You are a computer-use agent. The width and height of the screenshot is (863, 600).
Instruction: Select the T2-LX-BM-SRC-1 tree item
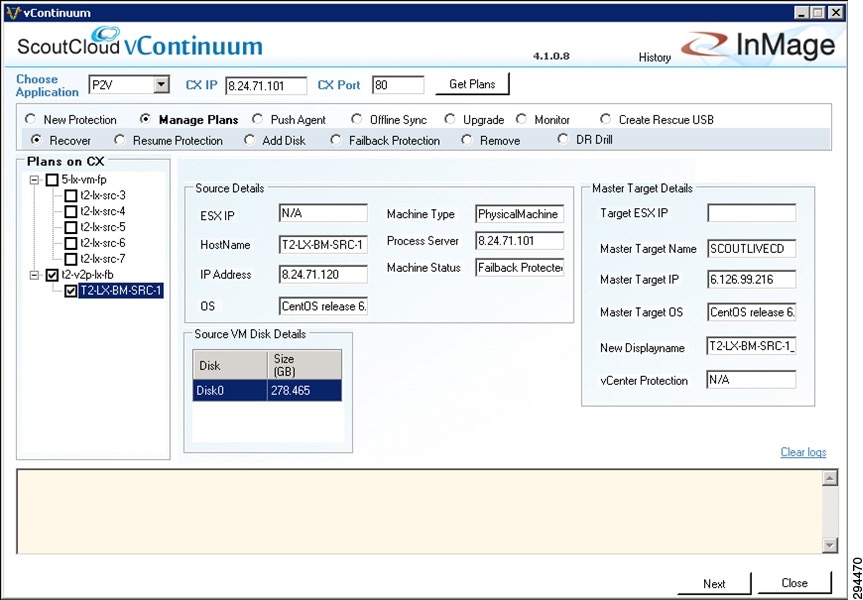[x=121, y=291]
